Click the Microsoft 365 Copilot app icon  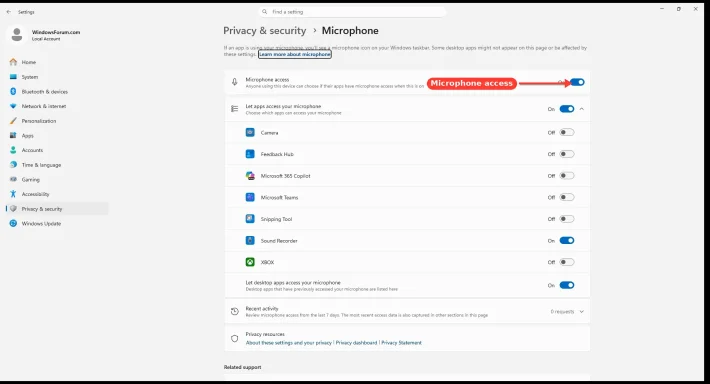point(250,176)
